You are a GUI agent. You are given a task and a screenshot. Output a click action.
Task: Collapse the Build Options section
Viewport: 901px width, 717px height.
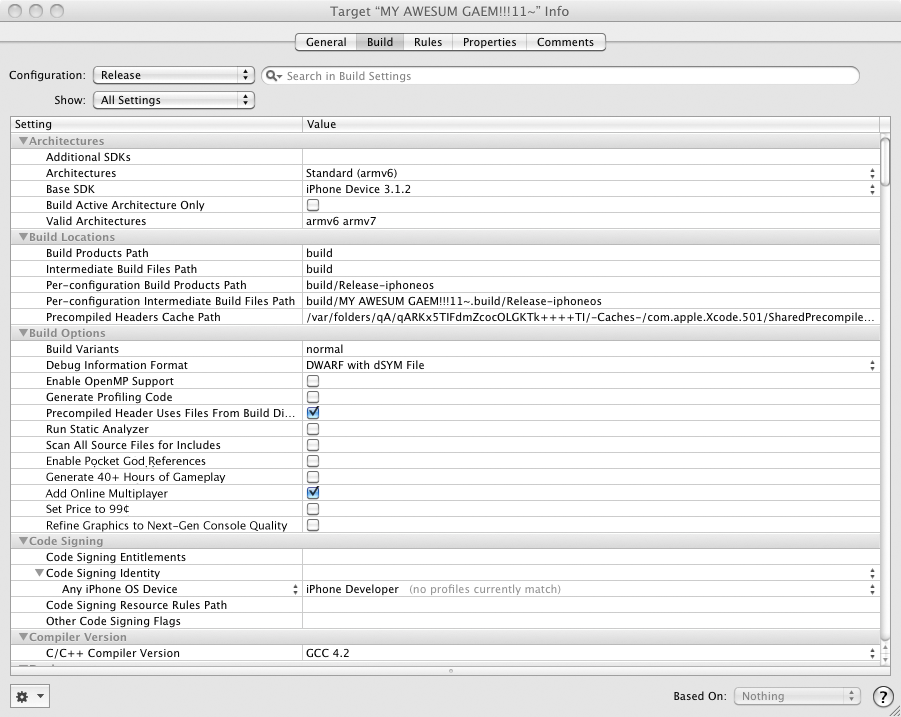(23, 333)
